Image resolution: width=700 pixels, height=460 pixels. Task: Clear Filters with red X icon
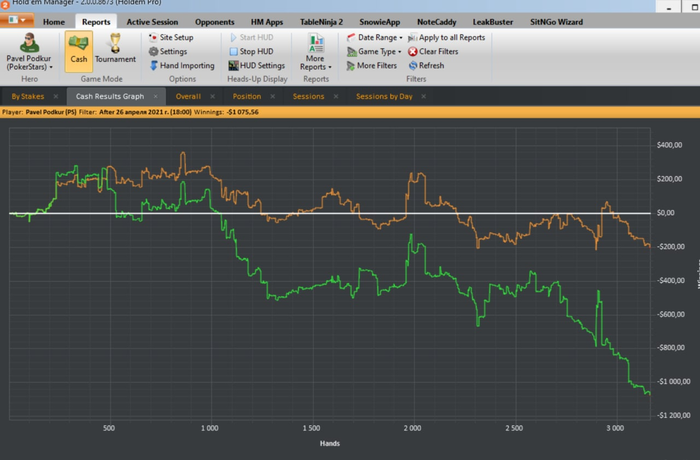(x=434, y=51)
